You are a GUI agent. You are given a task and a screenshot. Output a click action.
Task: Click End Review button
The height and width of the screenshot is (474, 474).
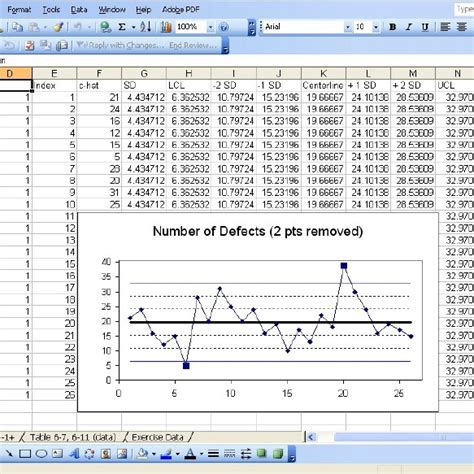[193, 45]
